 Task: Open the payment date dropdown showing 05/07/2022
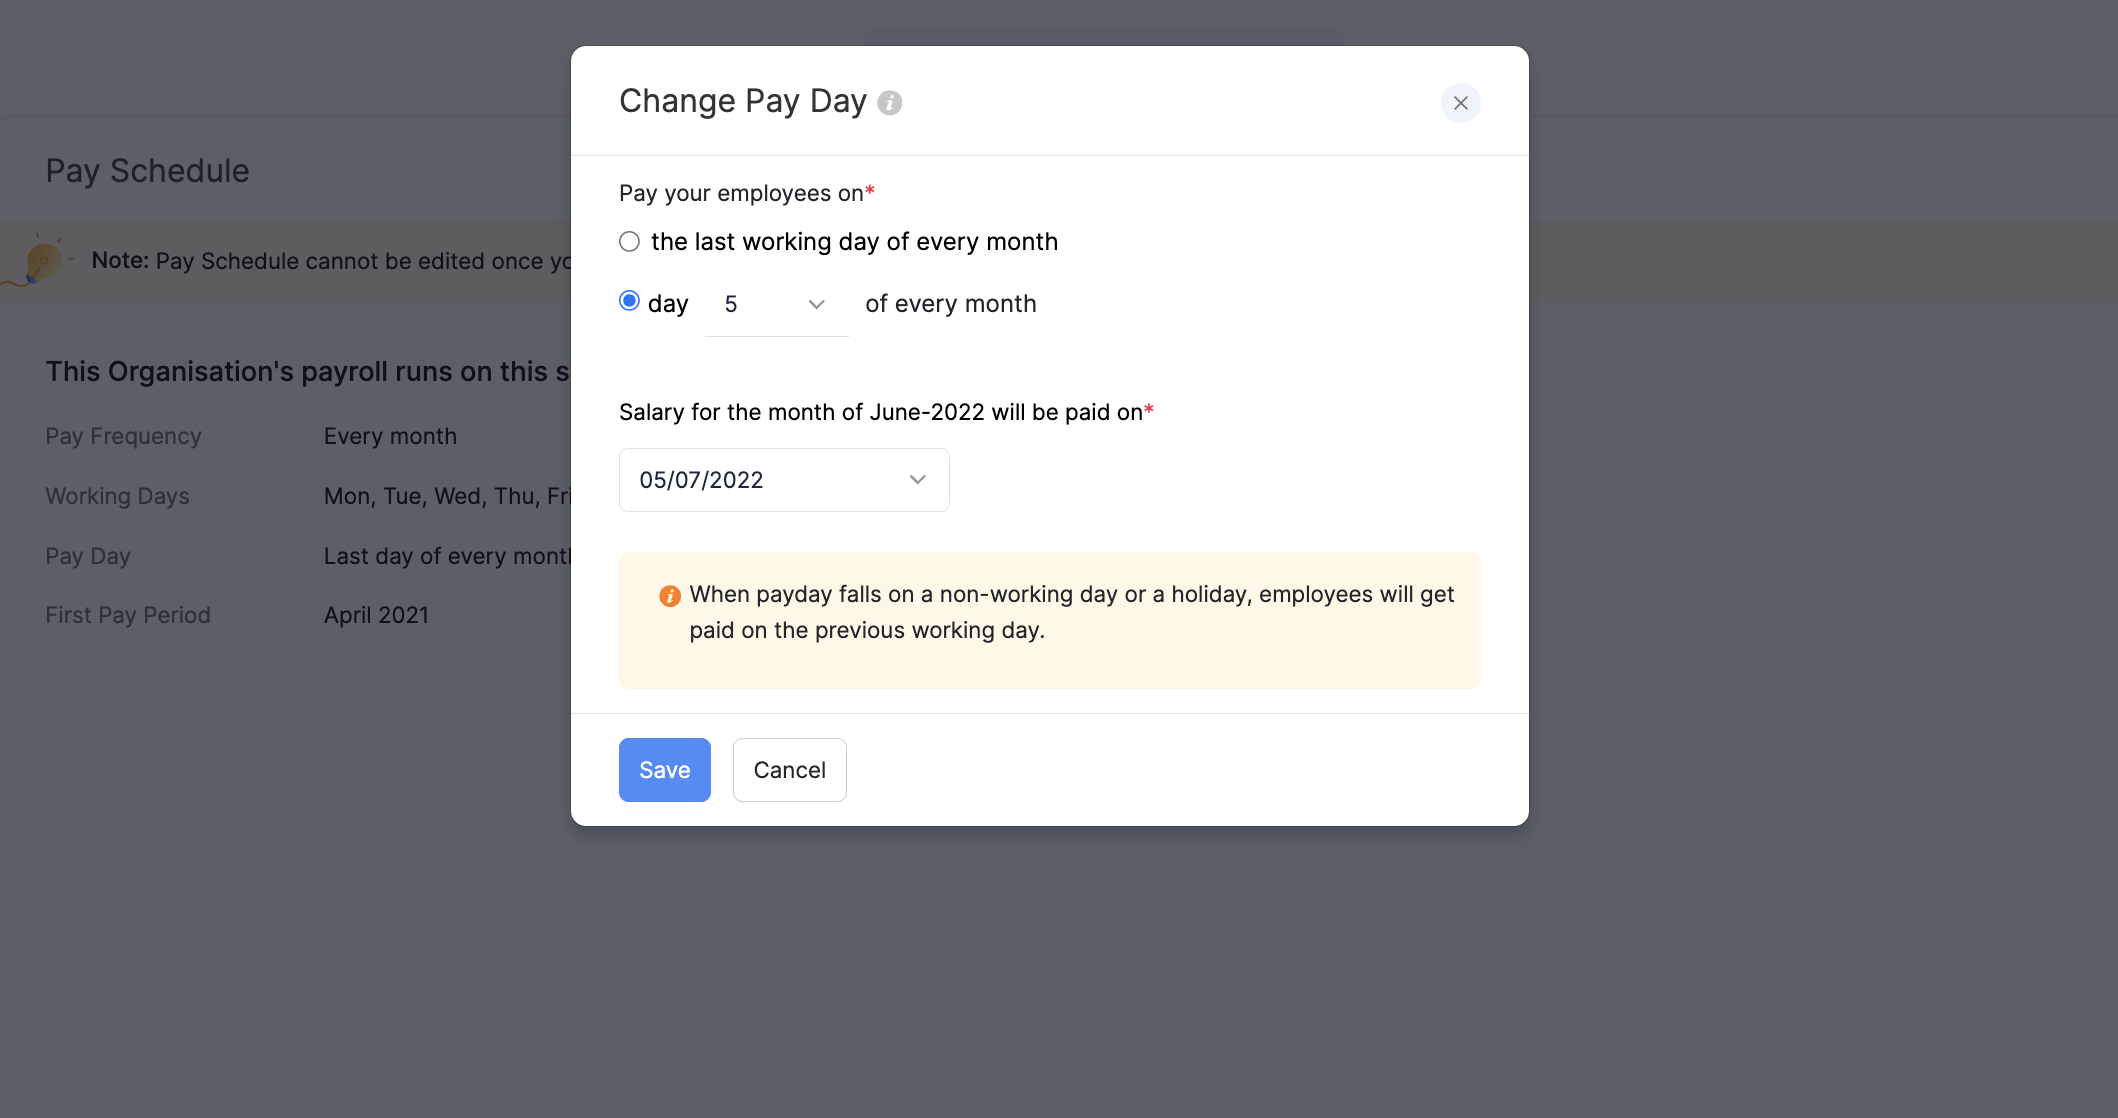(783, 480)
